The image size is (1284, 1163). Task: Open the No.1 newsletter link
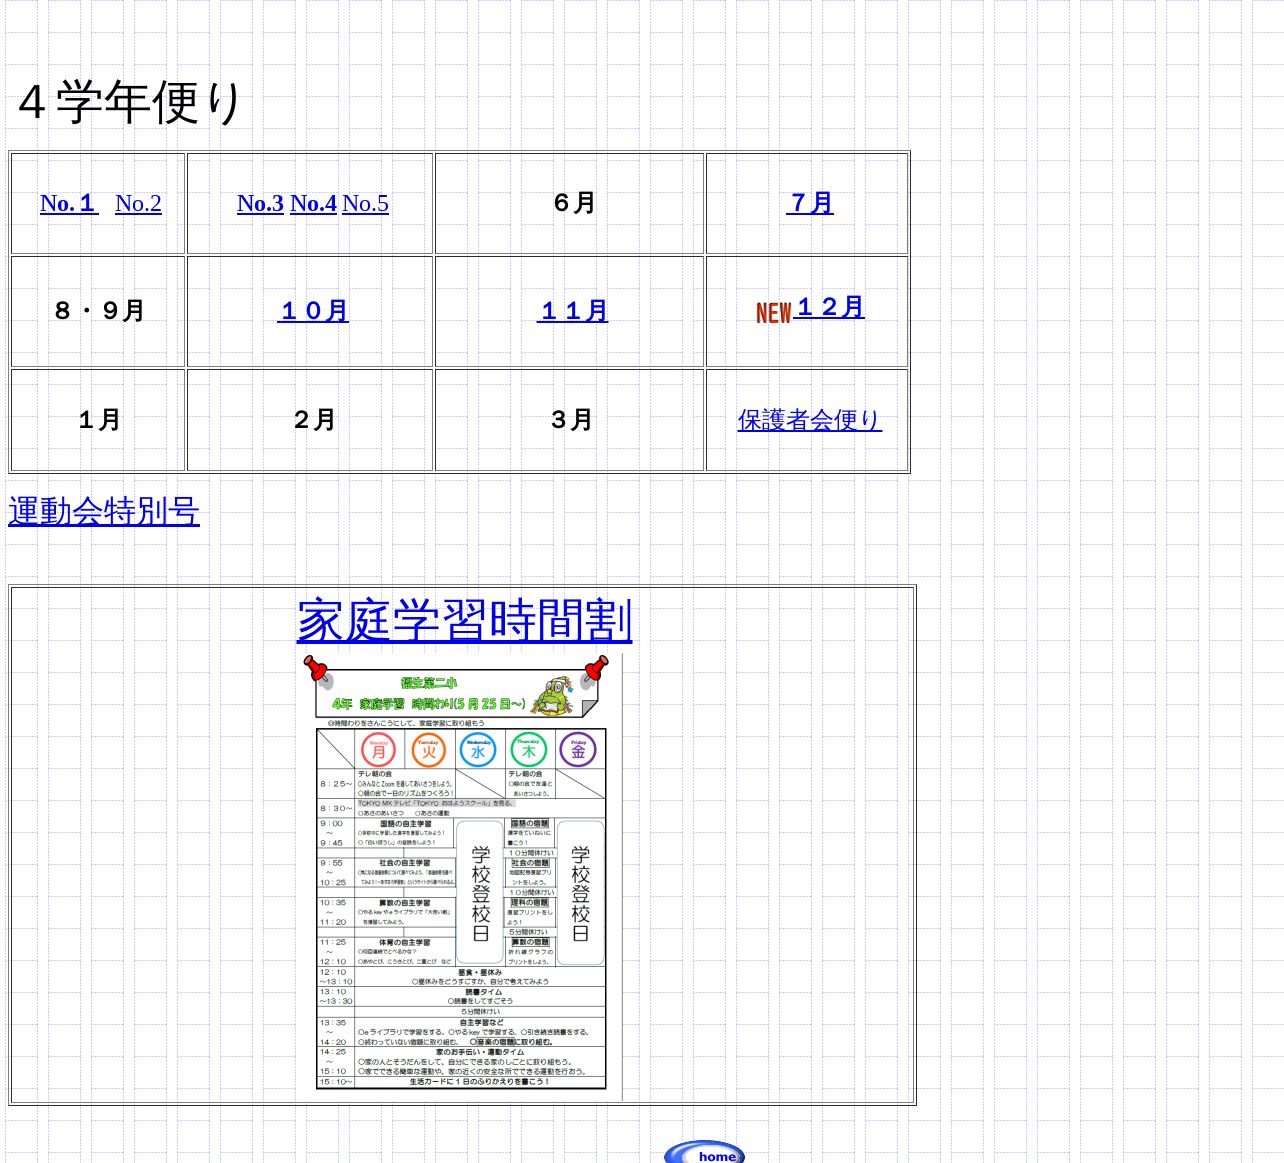(x=68, y=203)
